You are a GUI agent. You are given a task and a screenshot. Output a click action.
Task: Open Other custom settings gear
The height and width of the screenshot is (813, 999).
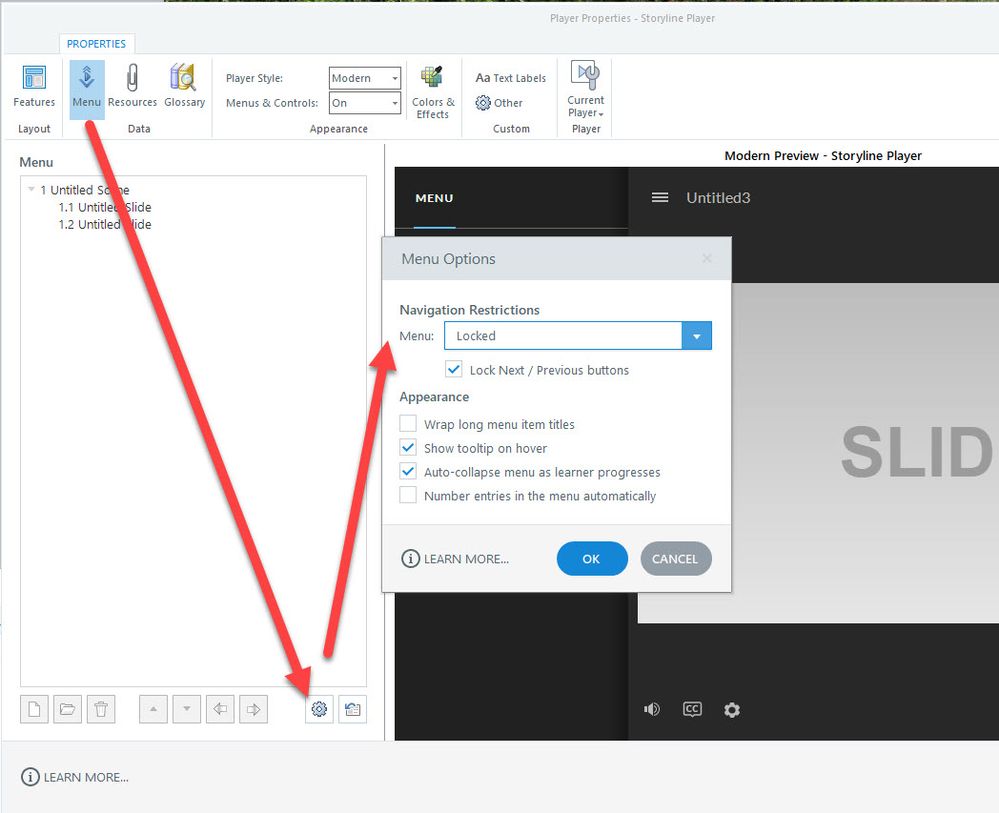[499, 103]
